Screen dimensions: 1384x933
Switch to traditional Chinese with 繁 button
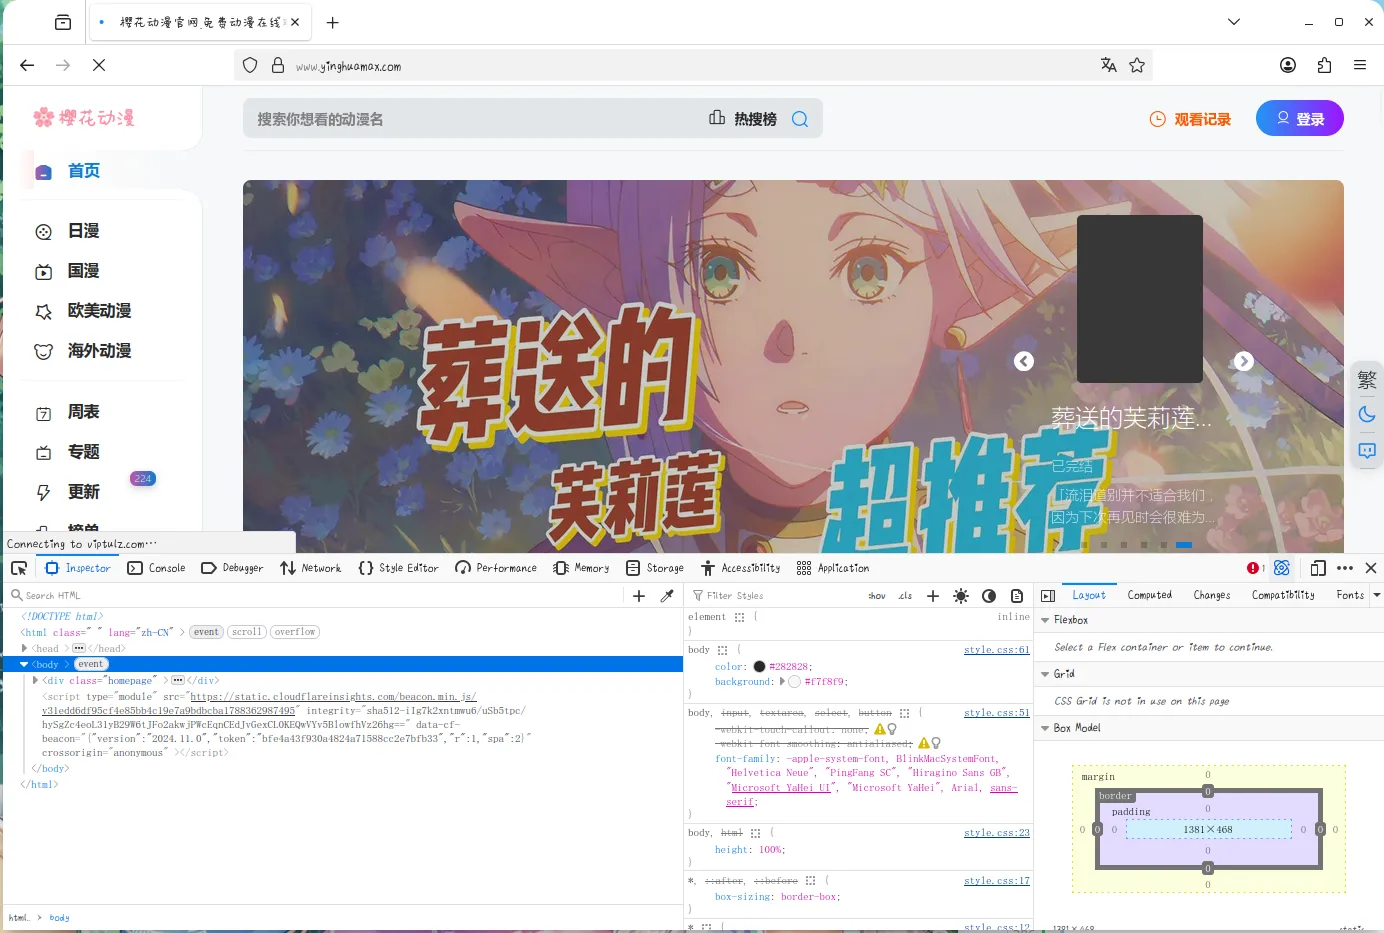1367,380
